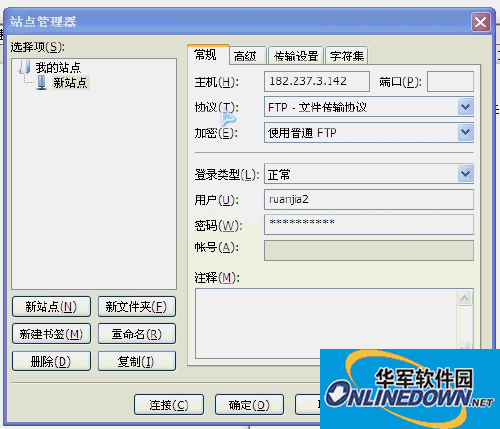Click the 我的站点 folder icon
Viewport: 500px width, 429px height.
(25, 67)
